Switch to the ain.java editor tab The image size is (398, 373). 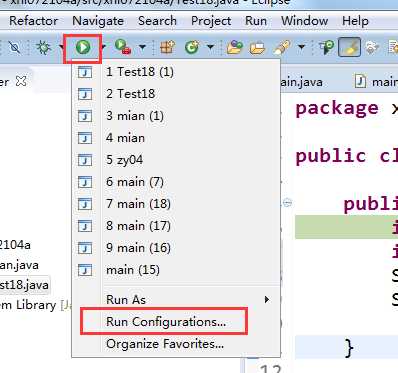click(x=302, y=82)
